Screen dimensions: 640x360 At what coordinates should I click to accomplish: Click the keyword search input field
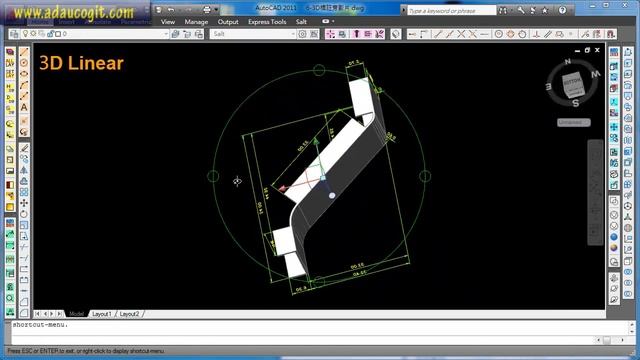452,11
